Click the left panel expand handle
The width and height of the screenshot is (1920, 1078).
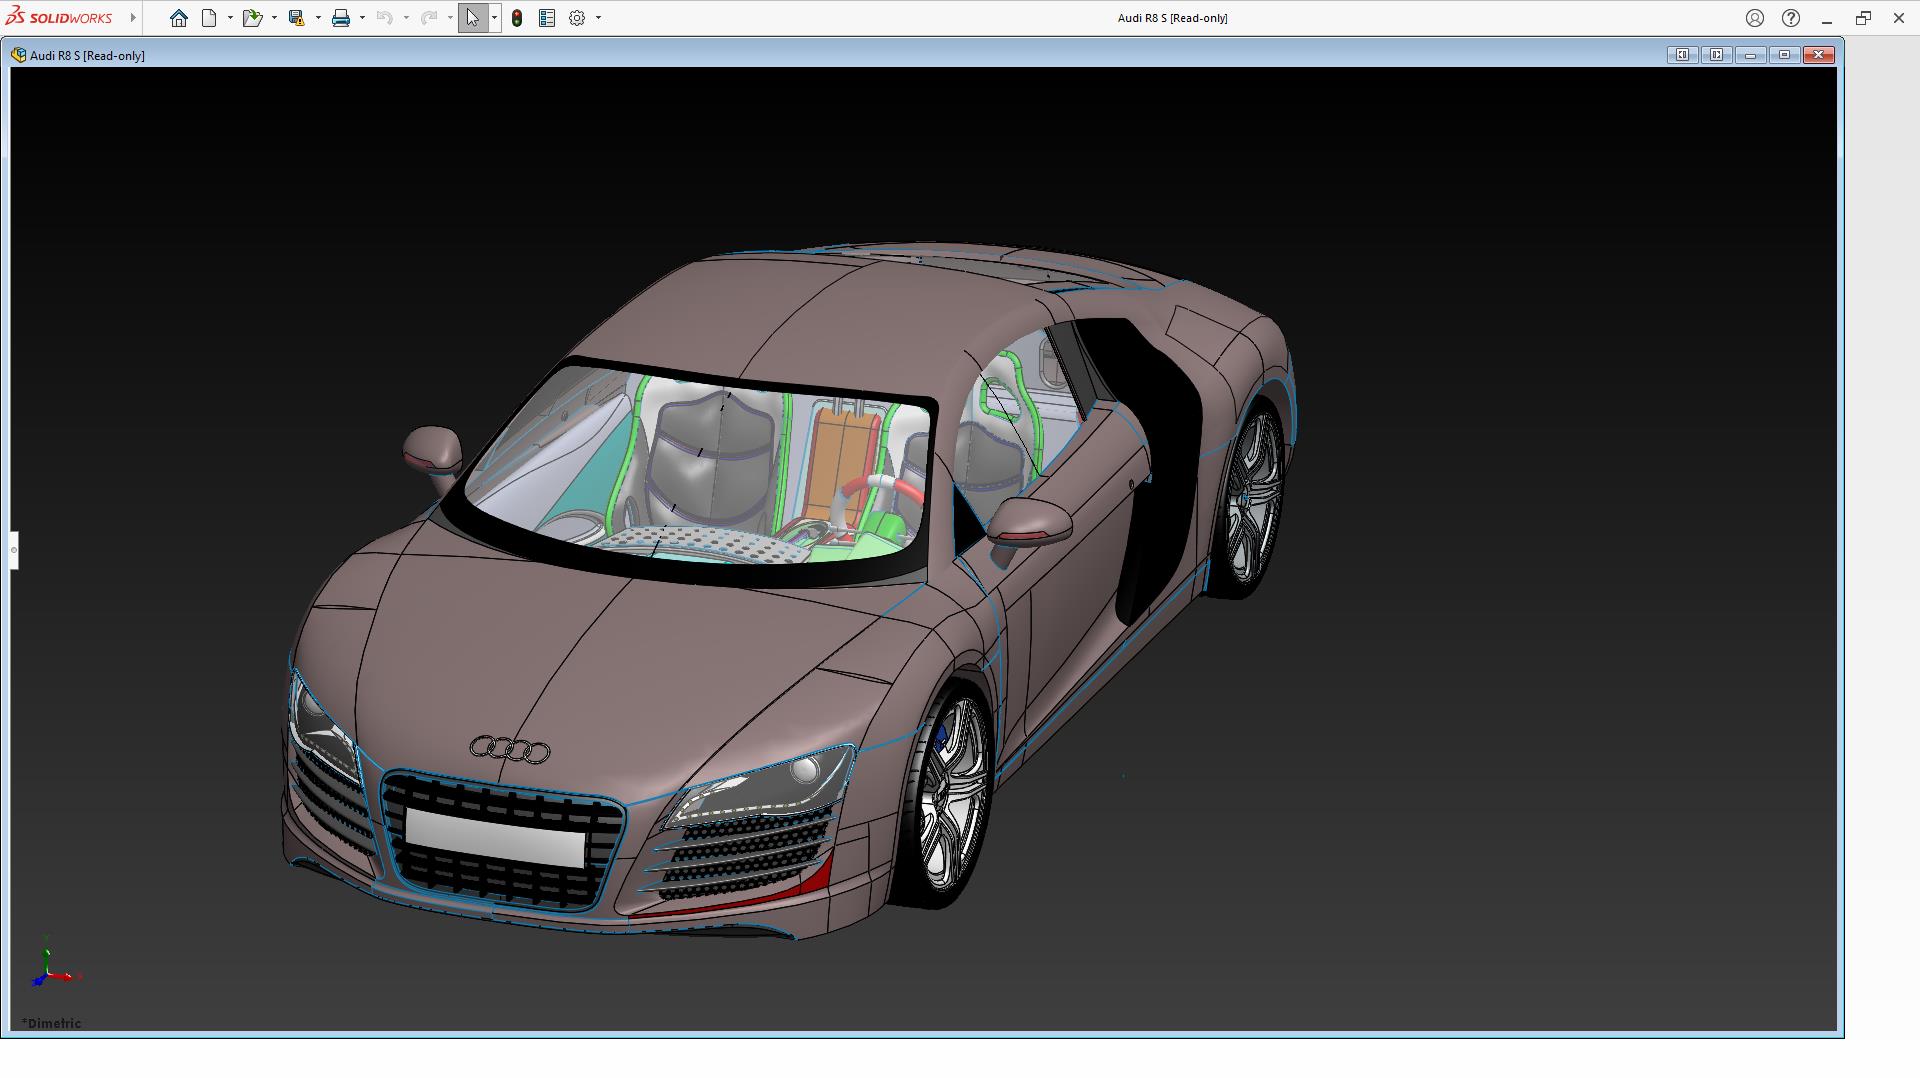tap(14, 550)
